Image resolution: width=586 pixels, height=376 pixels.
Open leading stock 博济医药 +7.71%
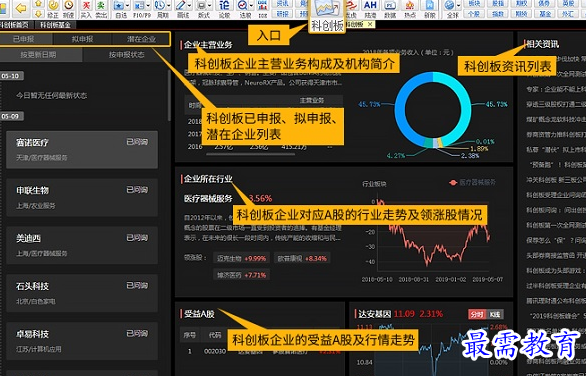(x=241, y=275)
